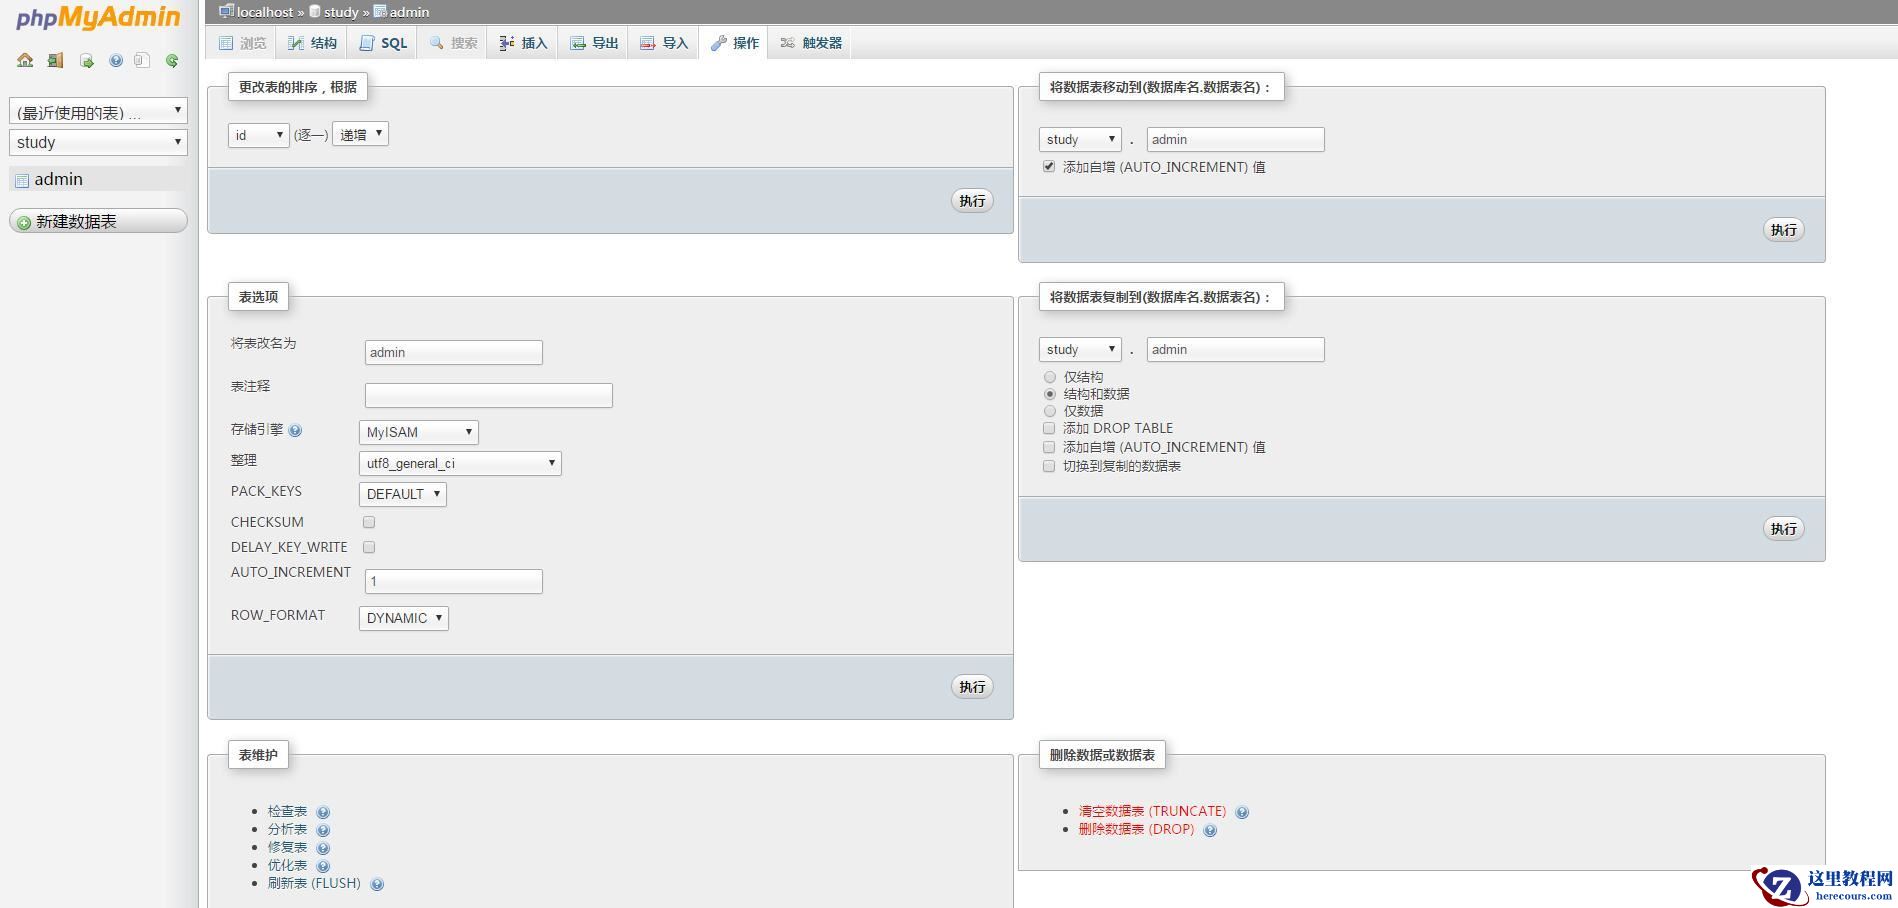Click 执行 in the sort-order section
The width and height of the screenshot is (1898, 908).
(972, 201)
